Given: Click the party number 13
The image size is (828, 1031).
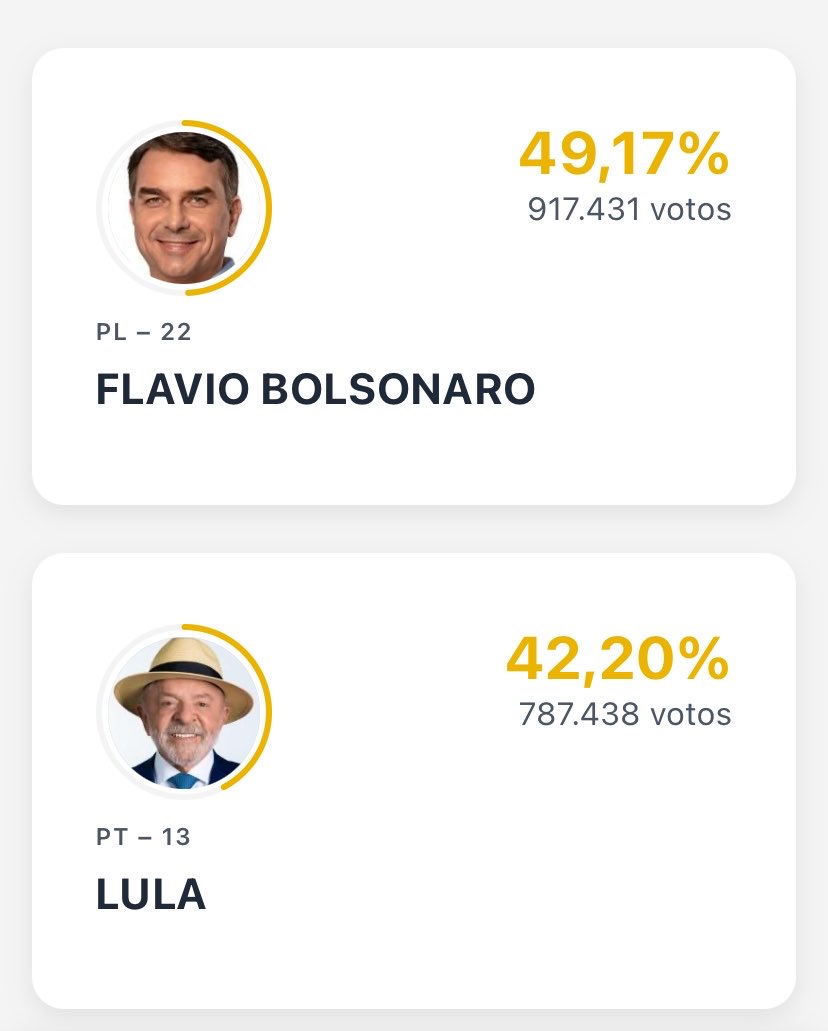Looking at the screenshot, I should pos(176,837).
